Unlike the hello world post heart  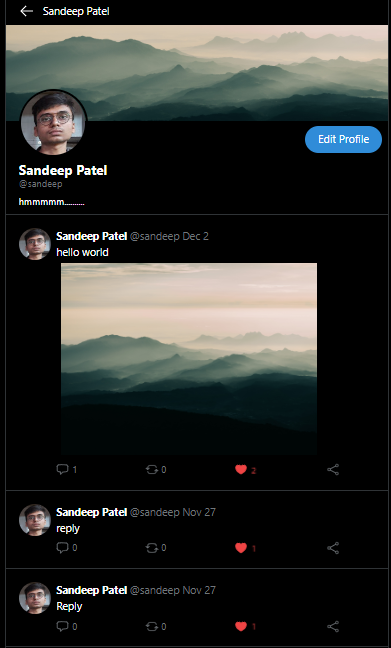[x=241, y=469]
